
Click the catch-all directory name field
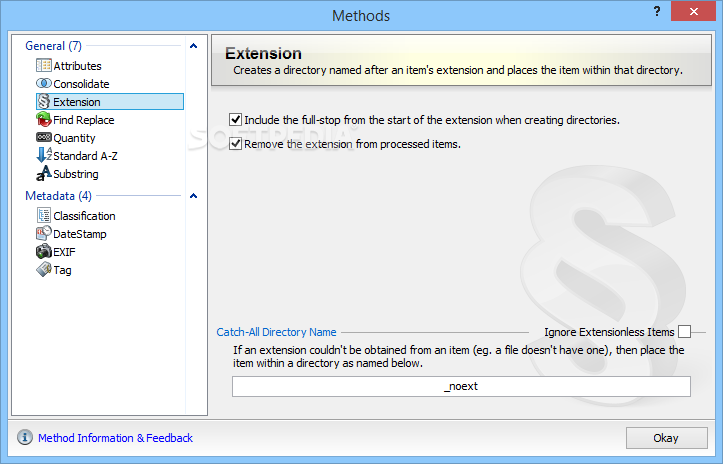point(461,386)
